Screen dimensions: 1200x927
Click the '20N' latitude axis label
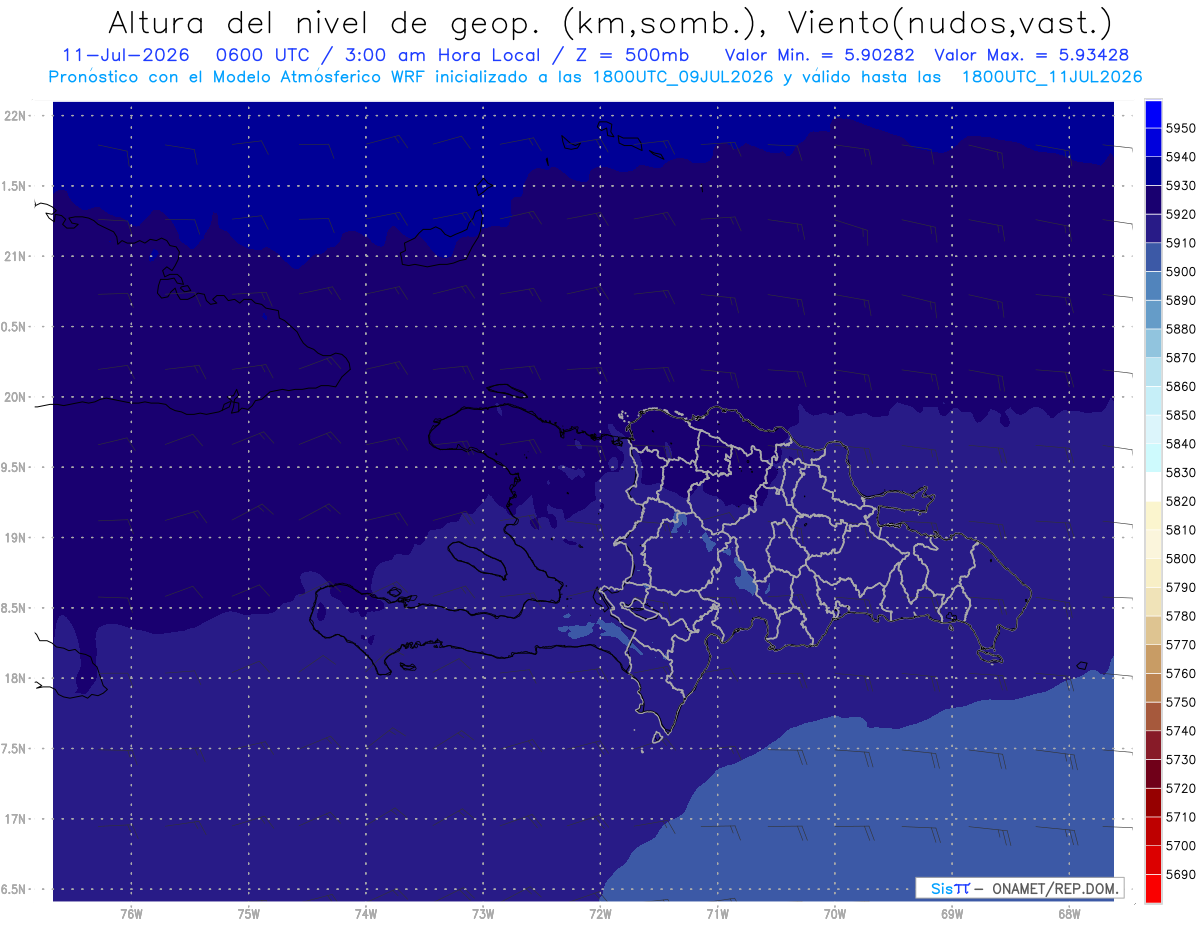[14, 397]
